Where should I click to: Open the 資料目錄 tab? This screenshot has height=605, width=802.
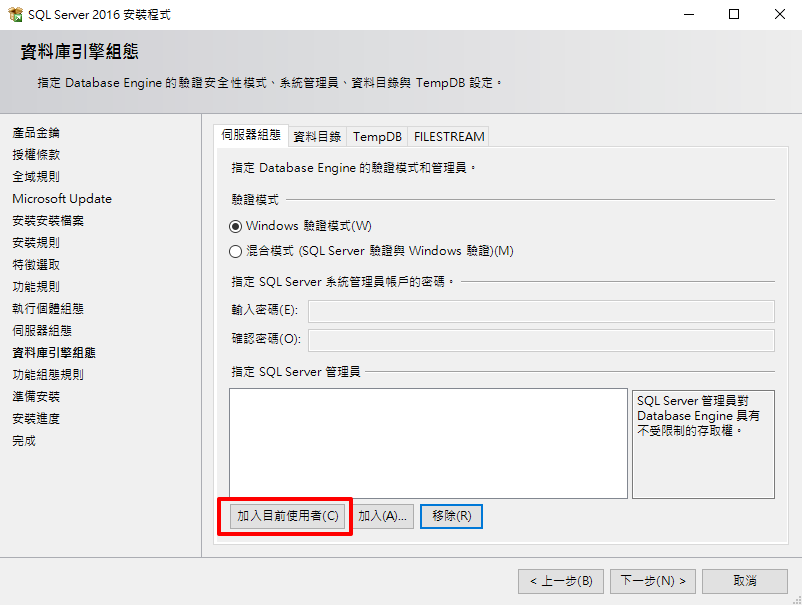click(317, 137)
